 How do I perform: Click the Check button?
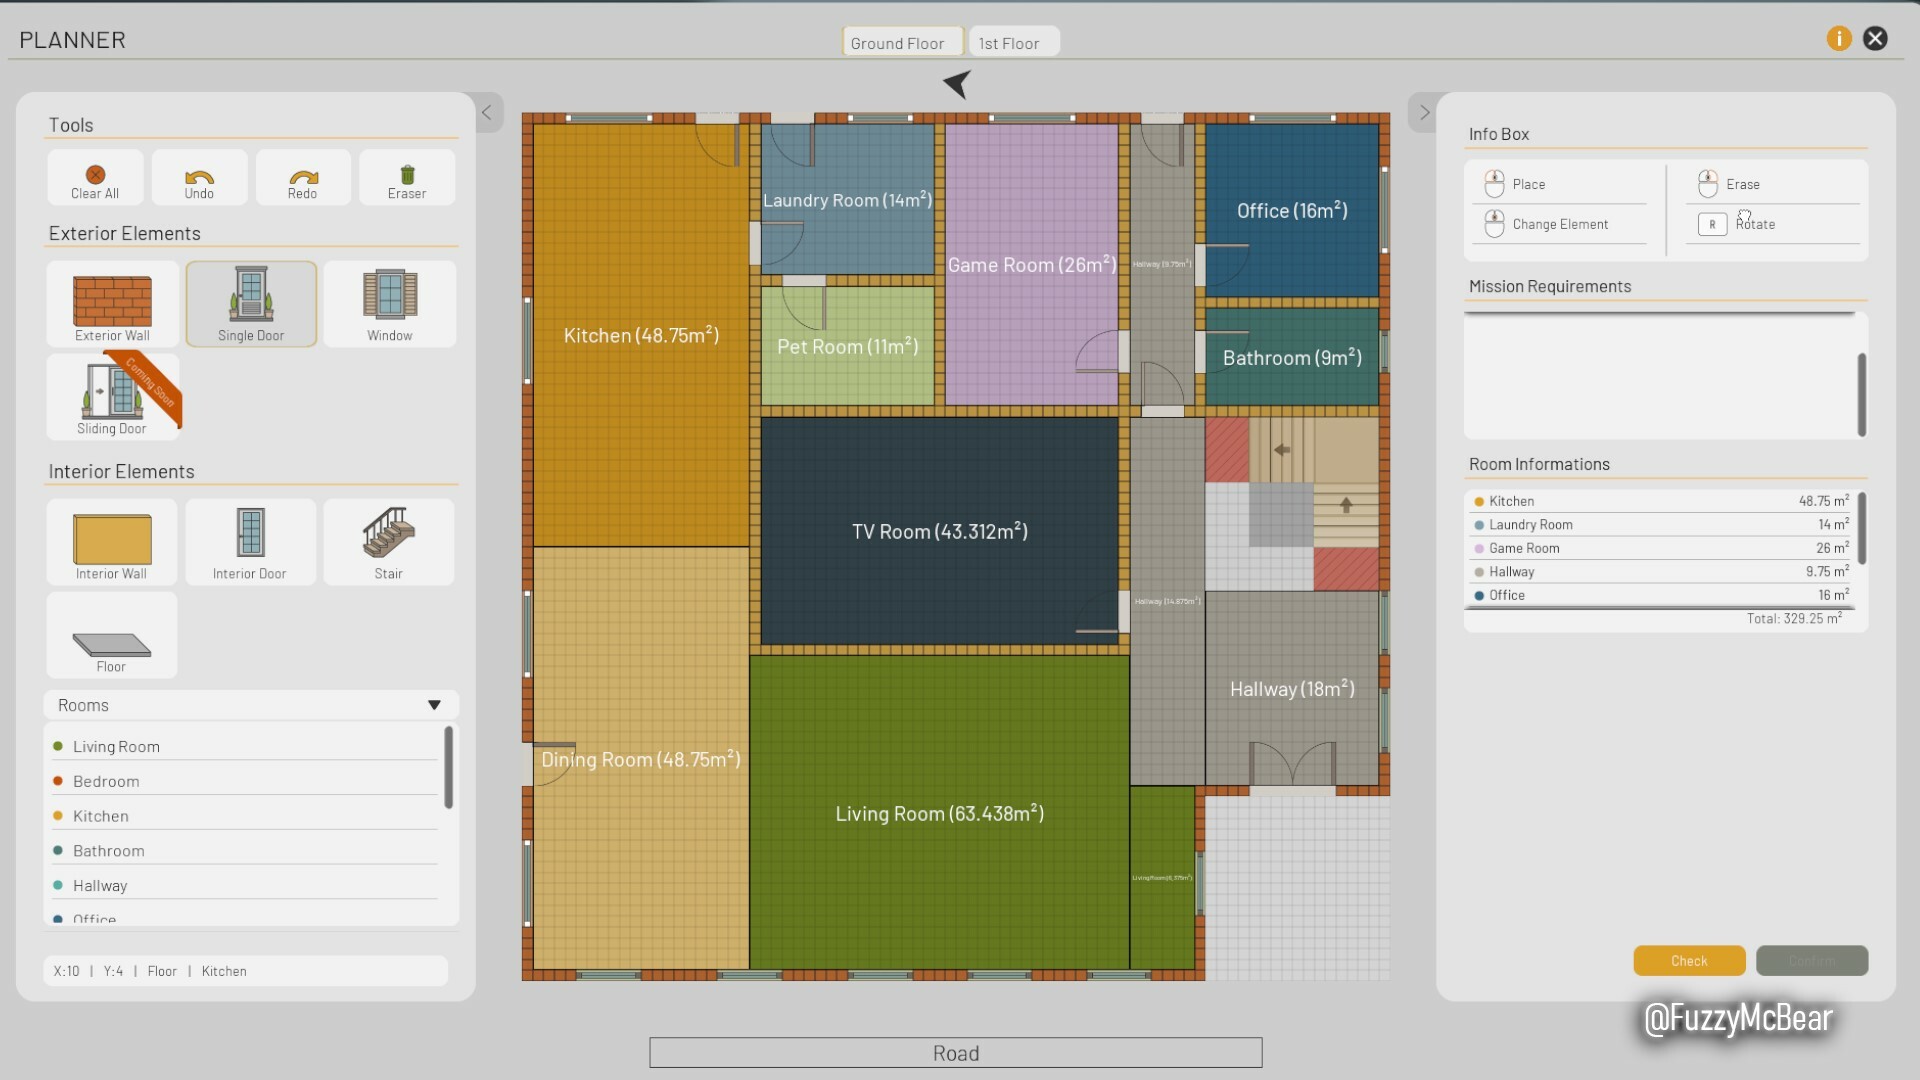point(1689,960)
